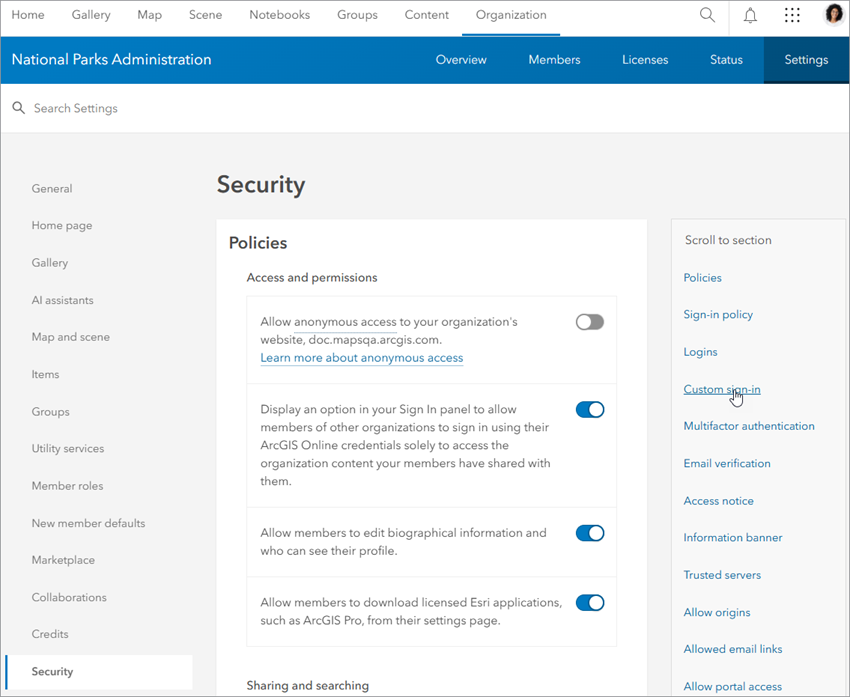The height and width of the screenshot is (697, 850).
Task: Open the Licenses tab
Action: tap(645, 59)
